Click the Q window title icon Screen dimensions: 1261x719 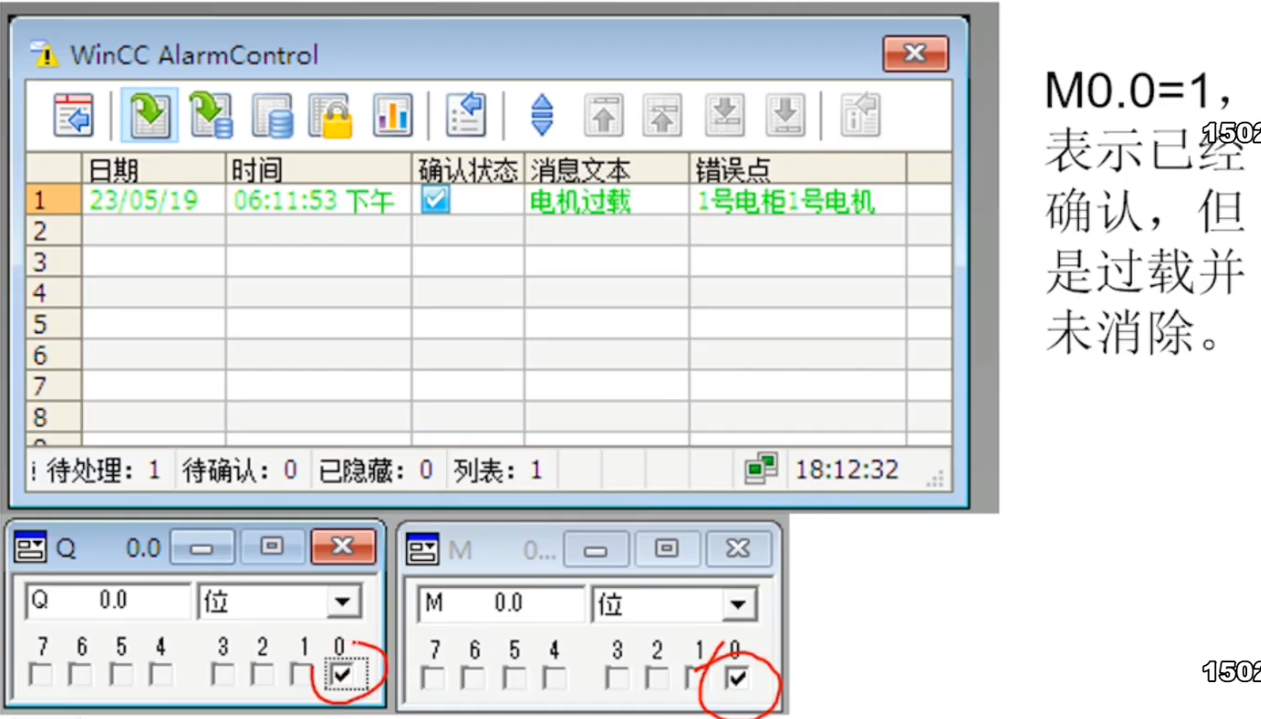(31, 547)
